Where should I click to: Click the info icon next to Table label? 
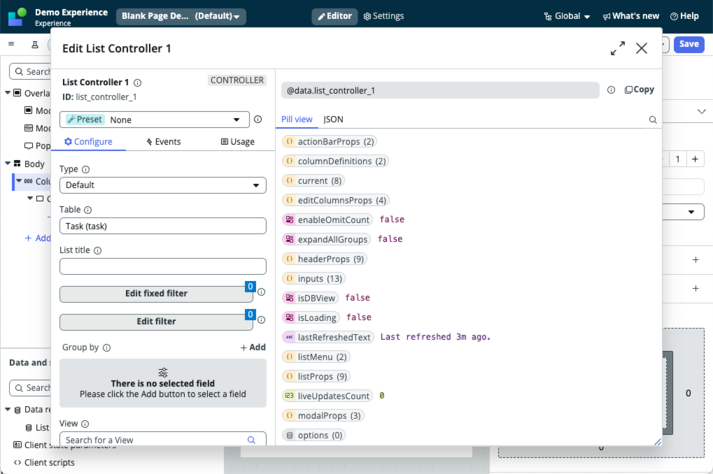tap(88, 210)
